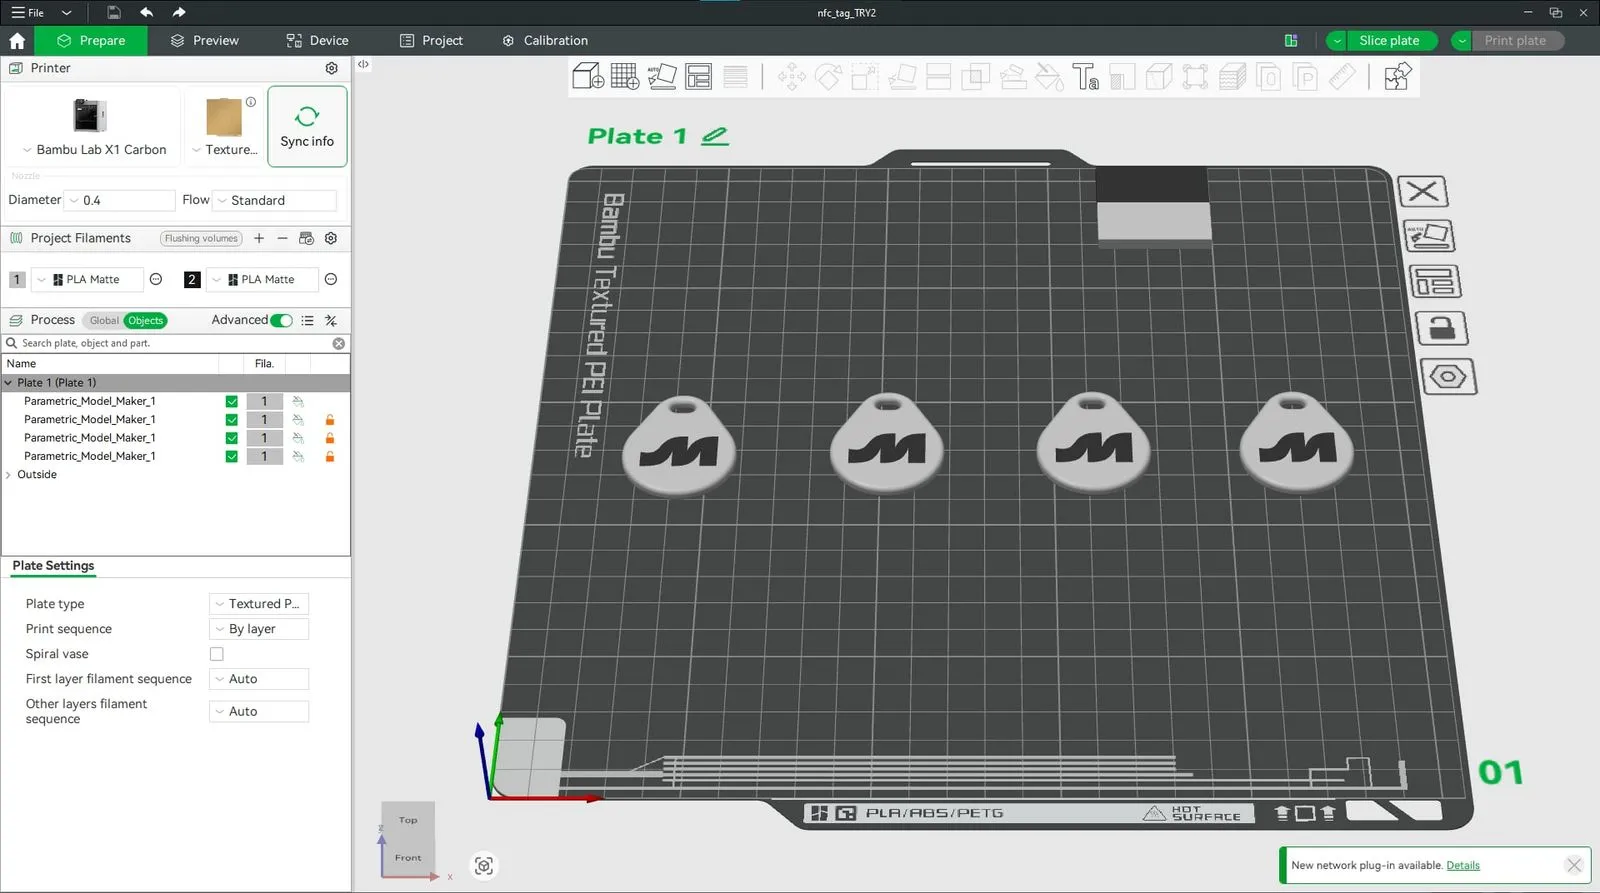This screenshot has width=1600, height=893.
Task: Switch to the Preview tab
Action: tap(204, 41)
